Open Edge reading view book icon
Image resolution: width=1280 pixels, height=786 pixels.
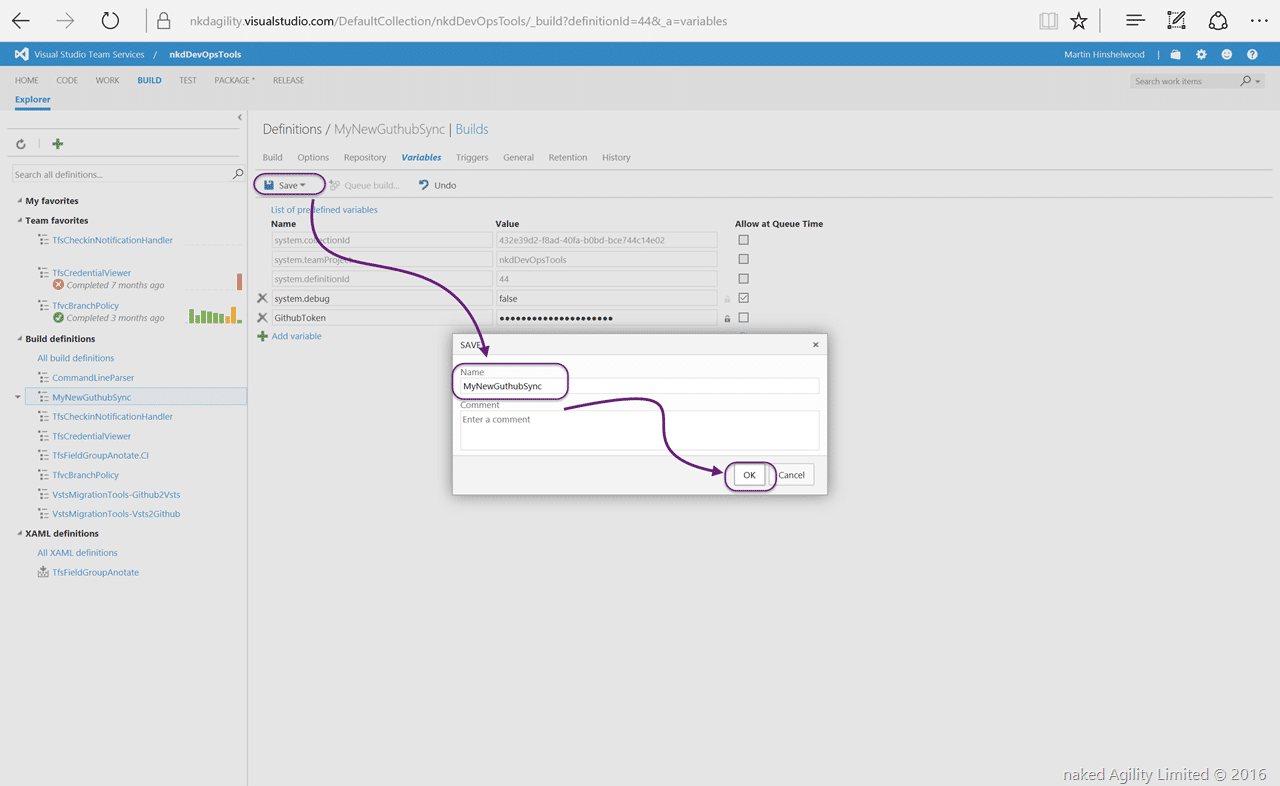(1048, 20)
